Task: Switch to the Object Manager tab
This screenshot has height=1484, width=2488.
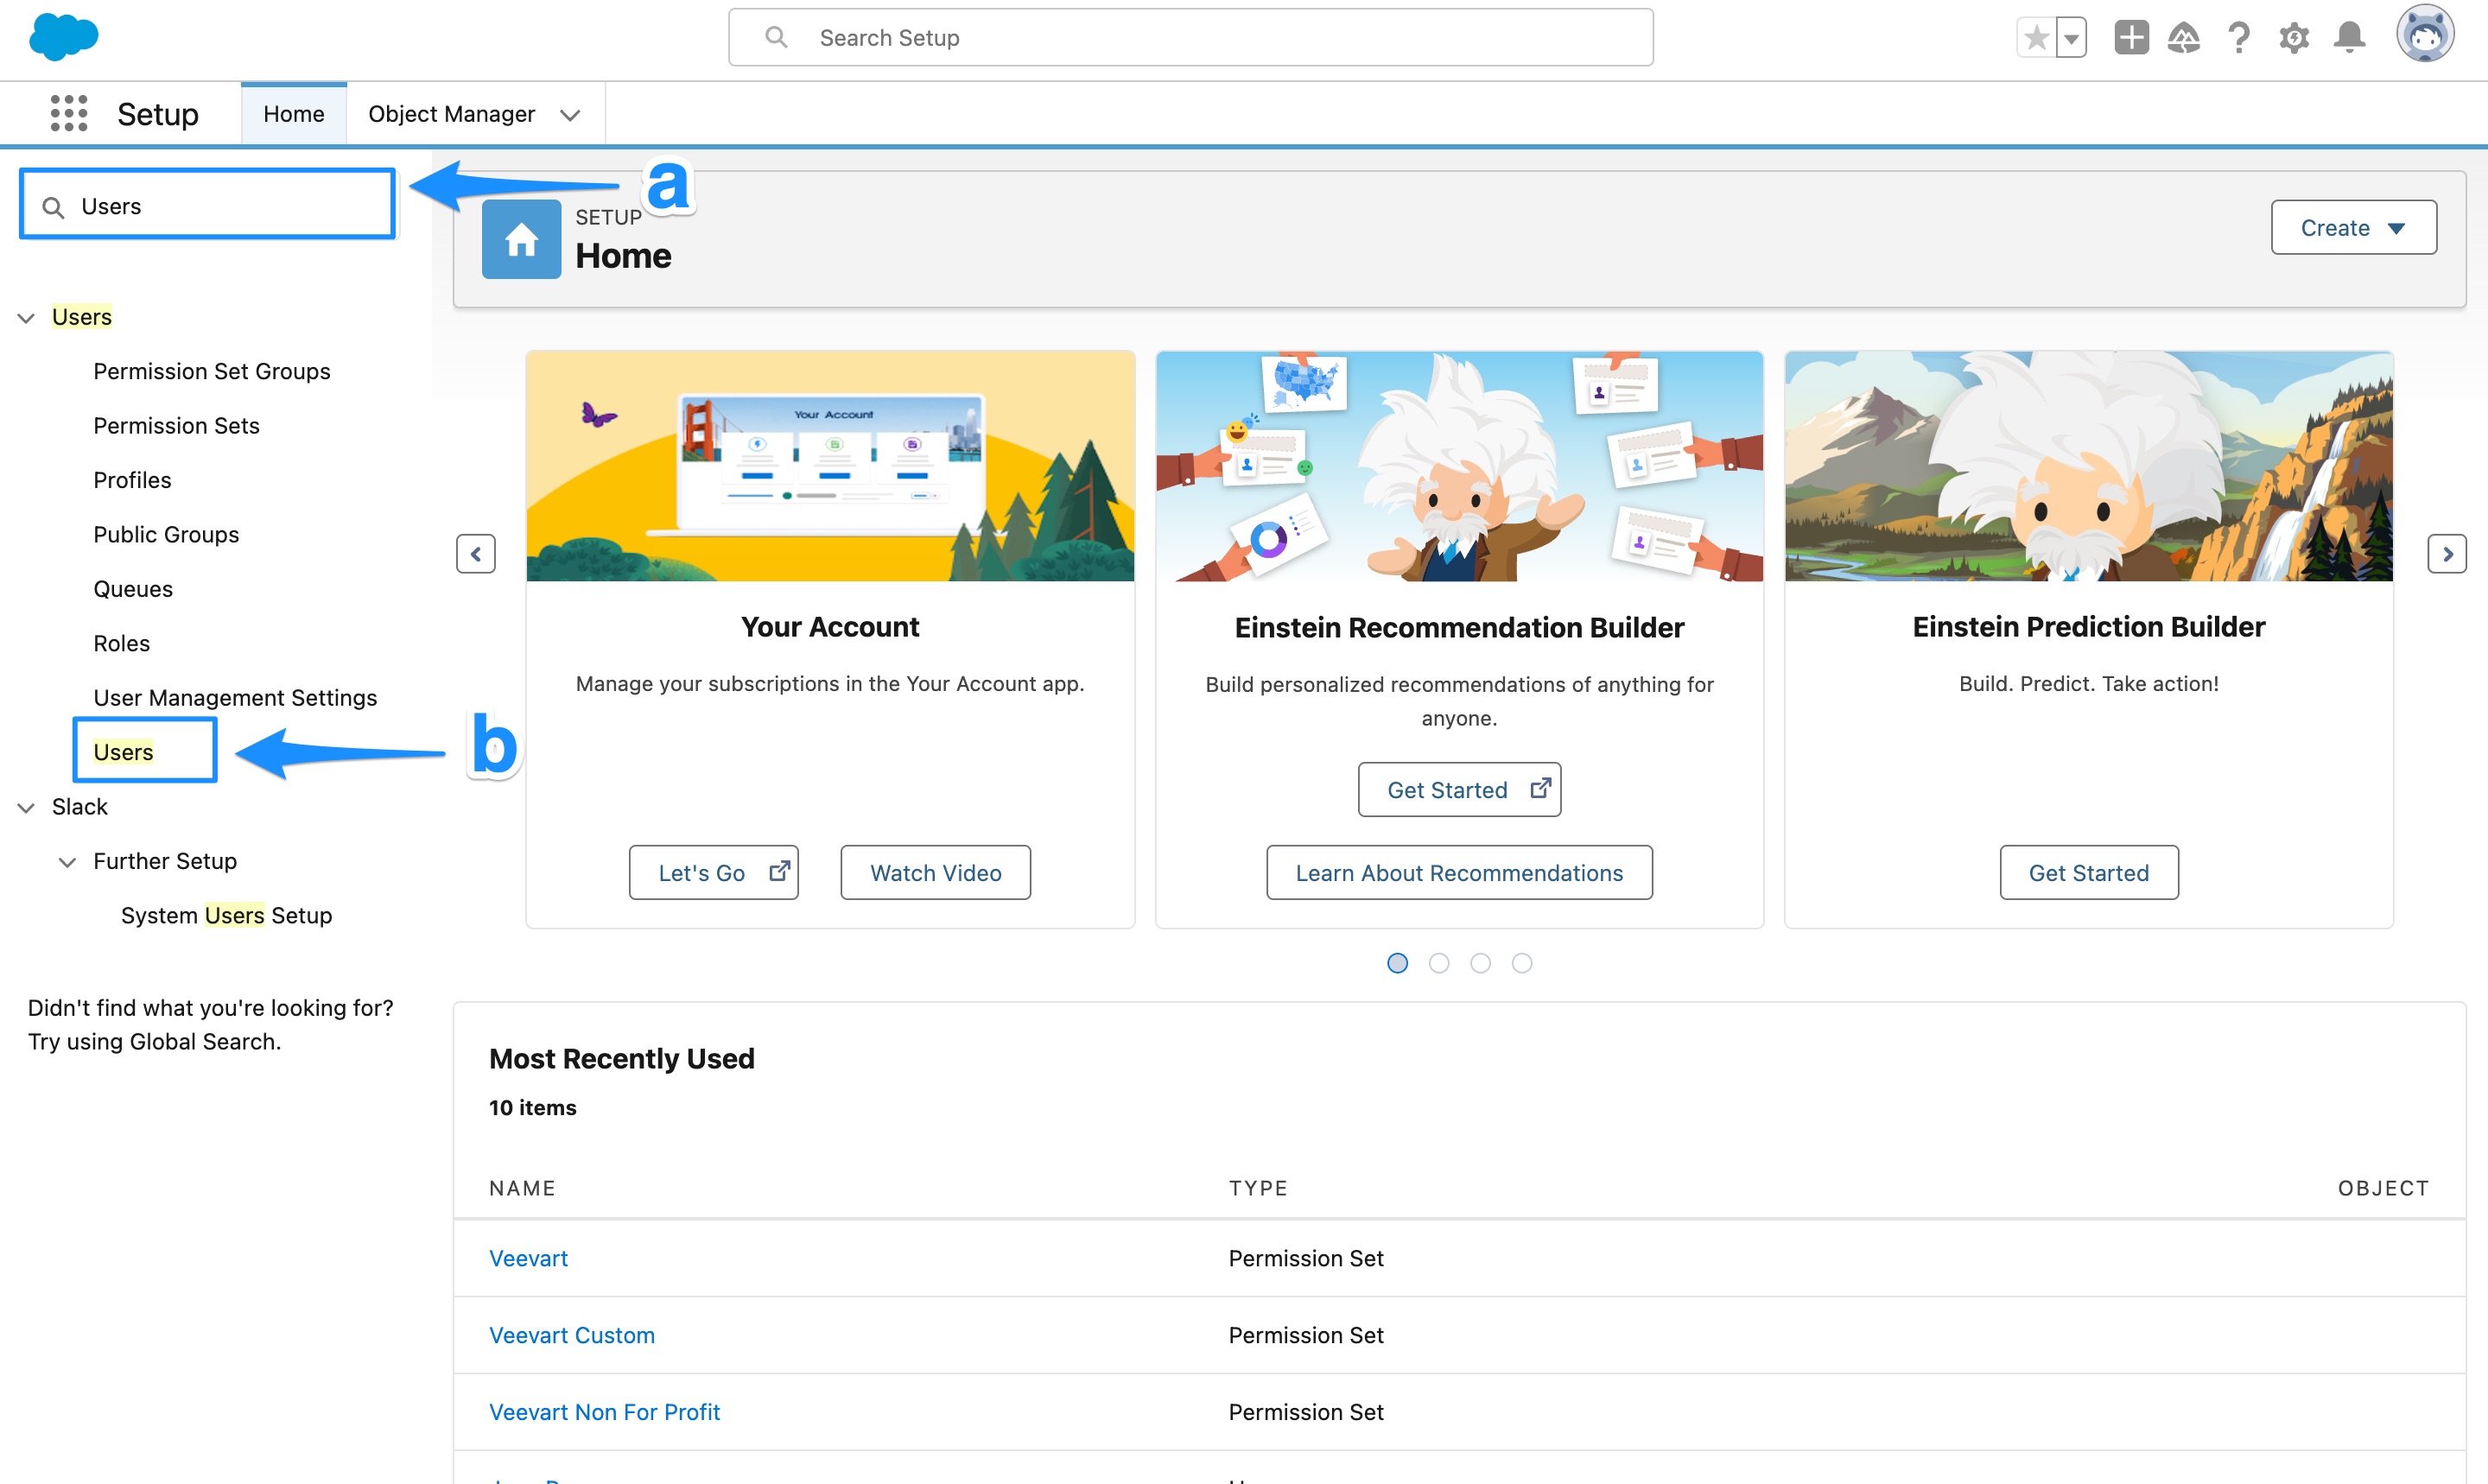Action: [452, 113]
